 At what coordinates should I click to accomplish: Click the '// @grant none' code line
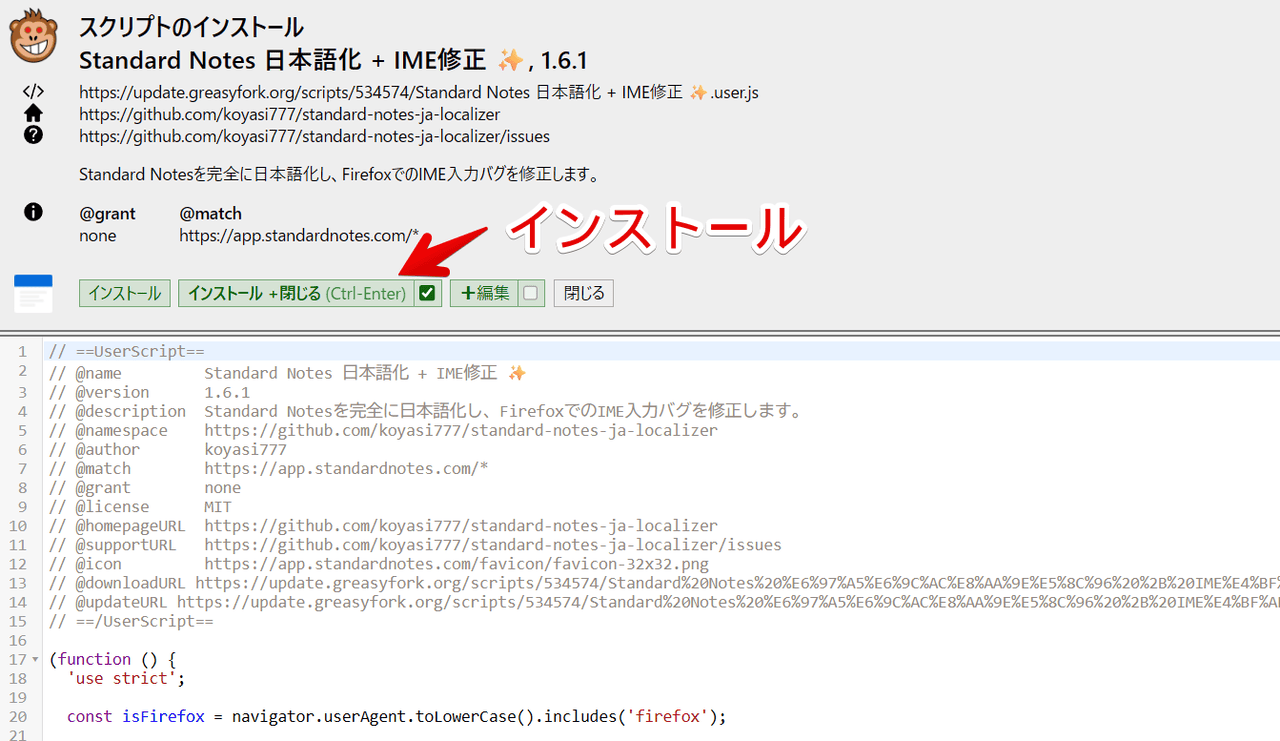145,487
